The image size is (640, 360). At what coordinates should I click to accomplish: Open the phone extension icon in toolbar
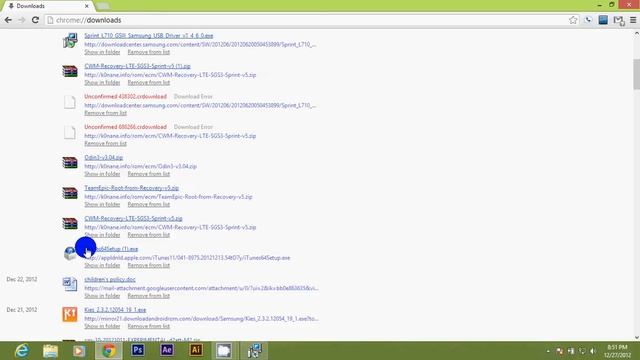[x=588, y=20]
